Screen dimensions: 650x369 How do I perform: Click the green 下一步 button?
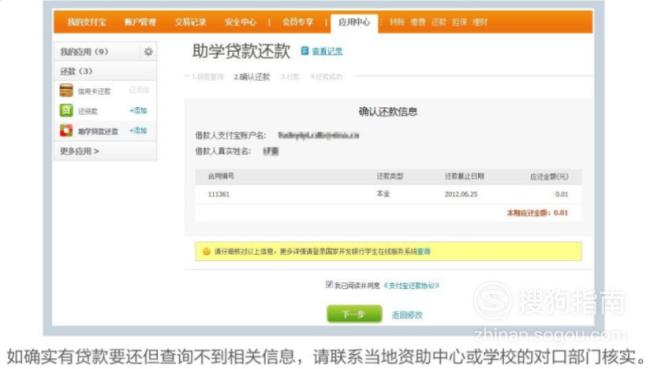354,314
